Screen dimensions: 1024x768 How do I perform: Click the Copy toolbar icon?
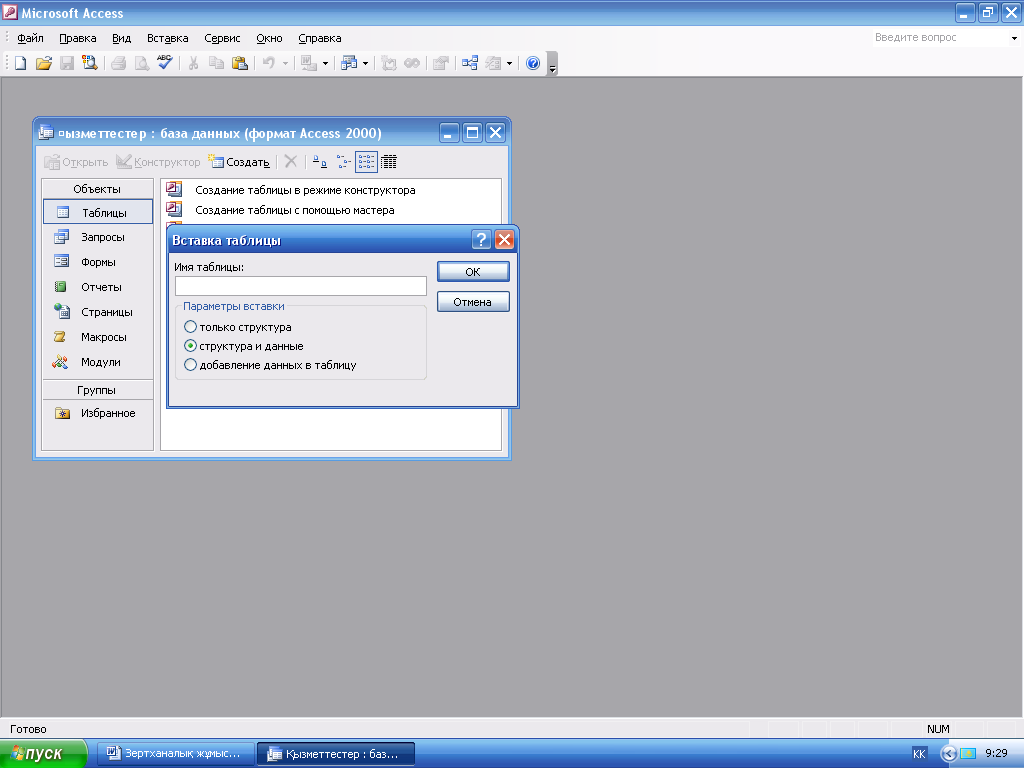[216, 63]
